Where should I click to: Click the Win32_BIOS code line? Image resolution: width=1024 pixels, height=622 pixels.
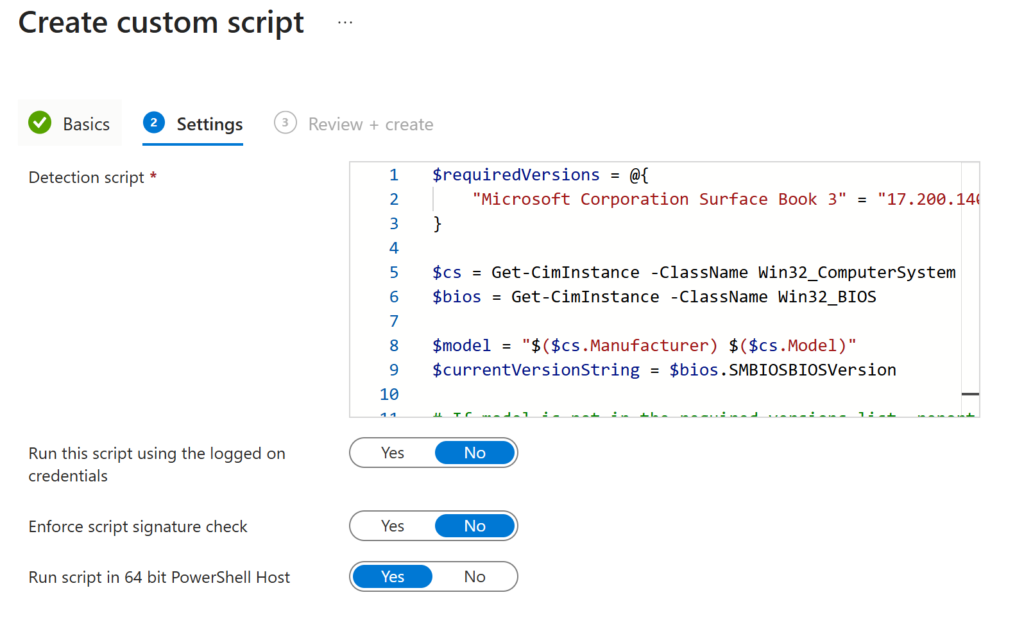coord(654,297)
